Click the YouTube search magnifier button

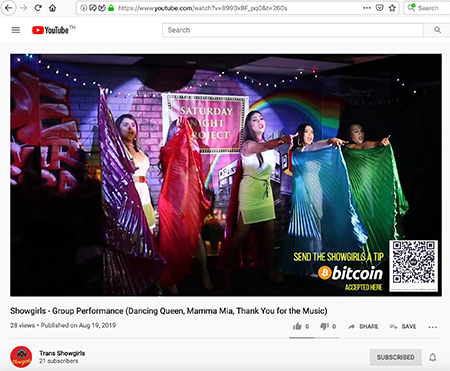pos(437,30)
